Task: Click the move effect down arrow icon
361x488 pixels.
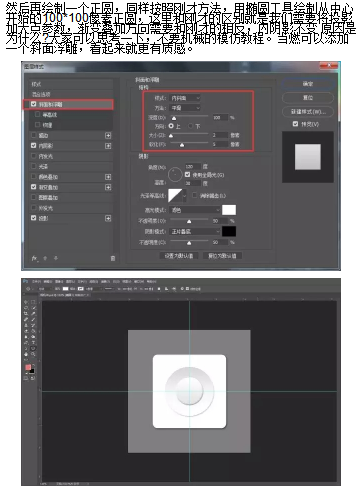Action: point(56,258)
